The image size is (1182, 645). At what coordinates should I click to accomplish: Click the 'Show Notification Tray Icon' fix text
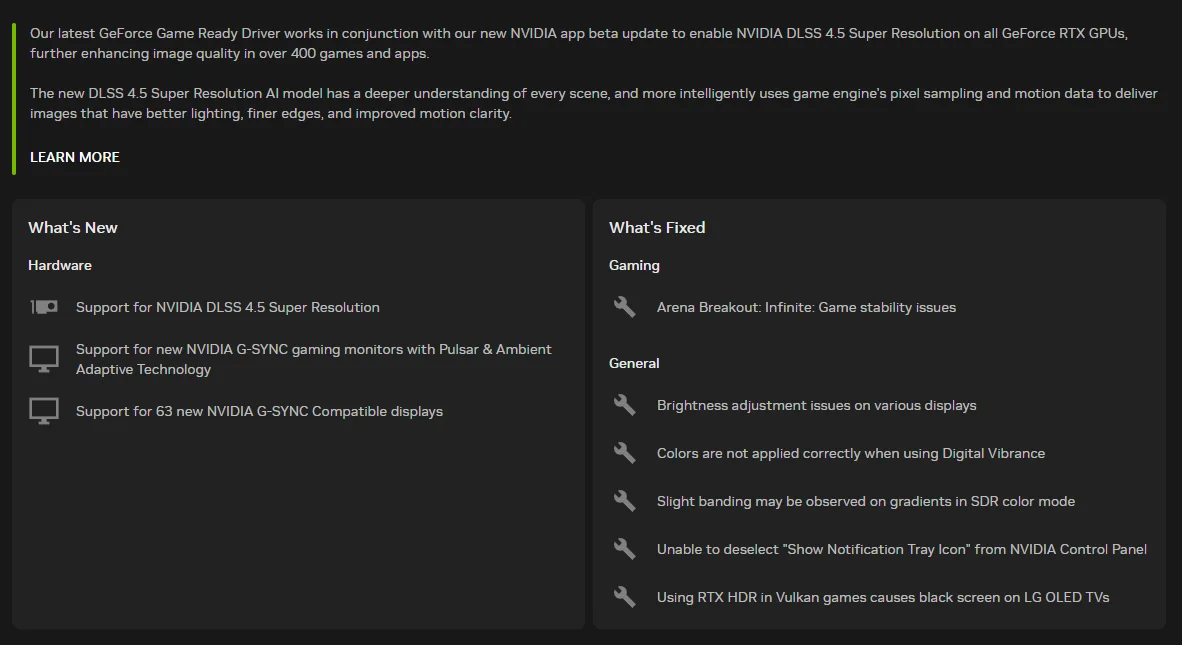click(901, 549)
